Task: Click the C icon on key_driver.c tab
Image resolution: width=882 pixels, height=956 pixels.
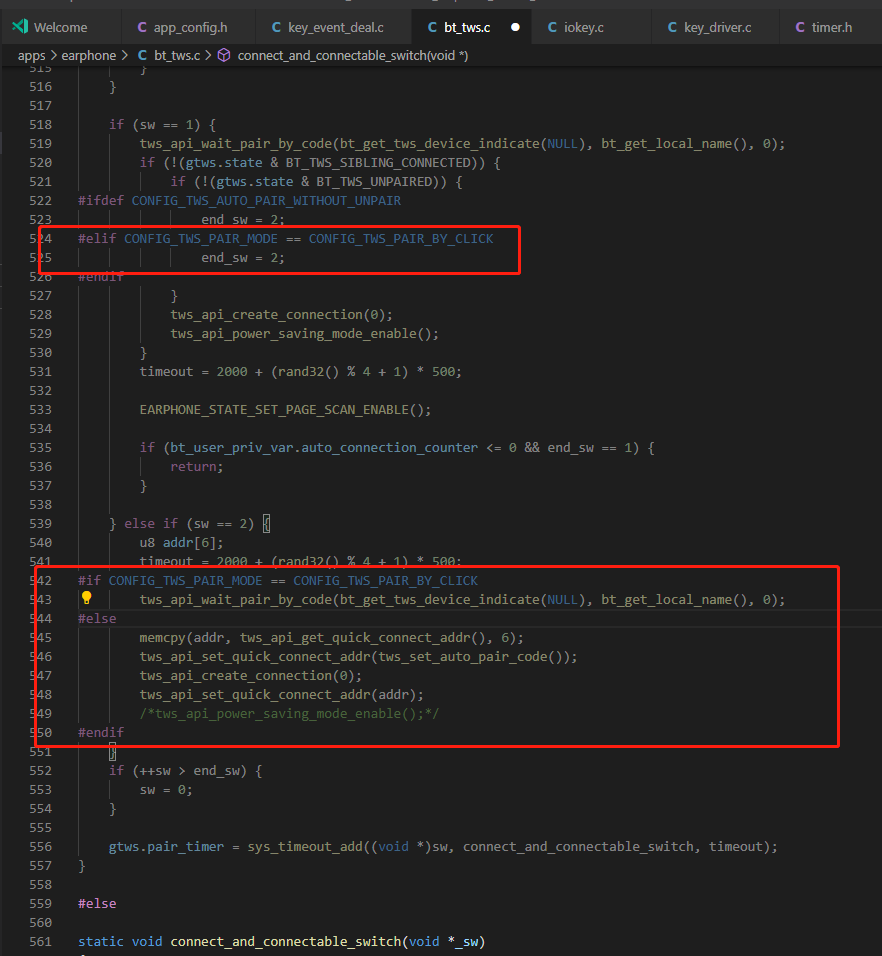Action: 672,27
